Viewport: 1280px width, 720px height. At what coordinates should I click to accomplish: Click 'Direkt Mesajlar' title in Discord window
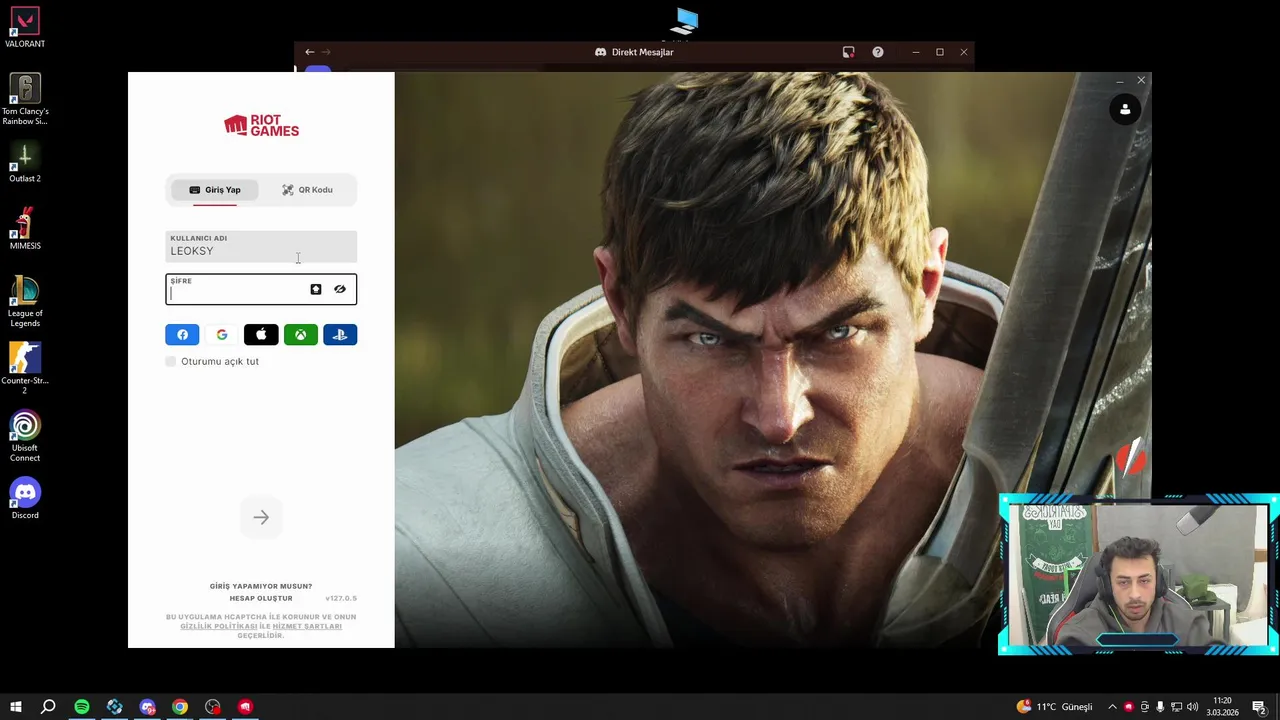643,52
